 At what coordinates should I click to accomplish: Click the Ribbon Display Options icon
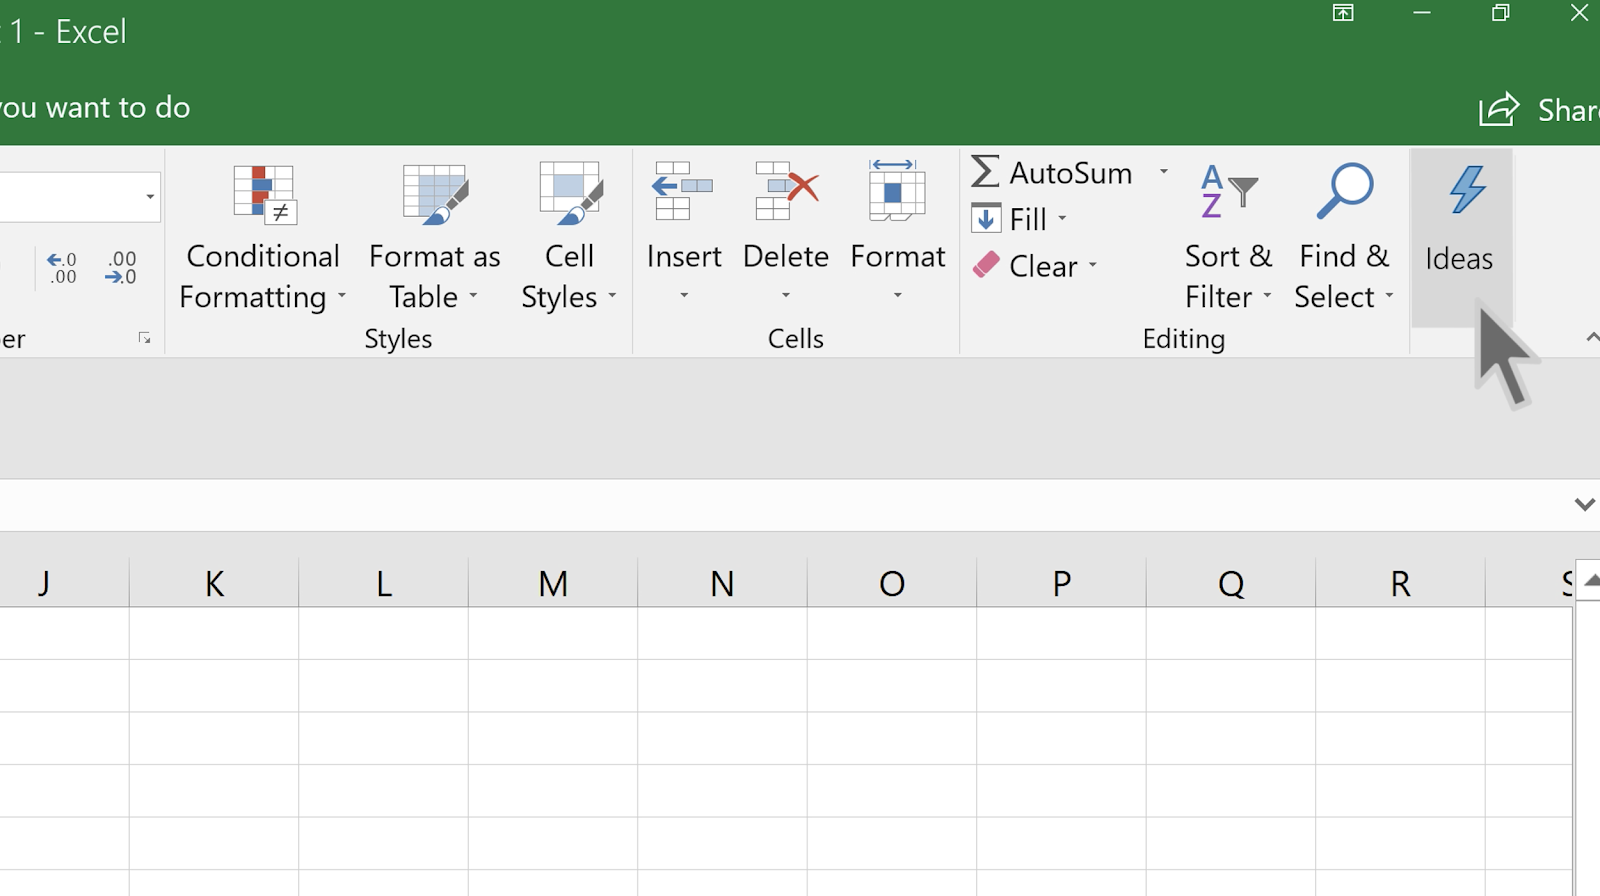pos(1343,13)
